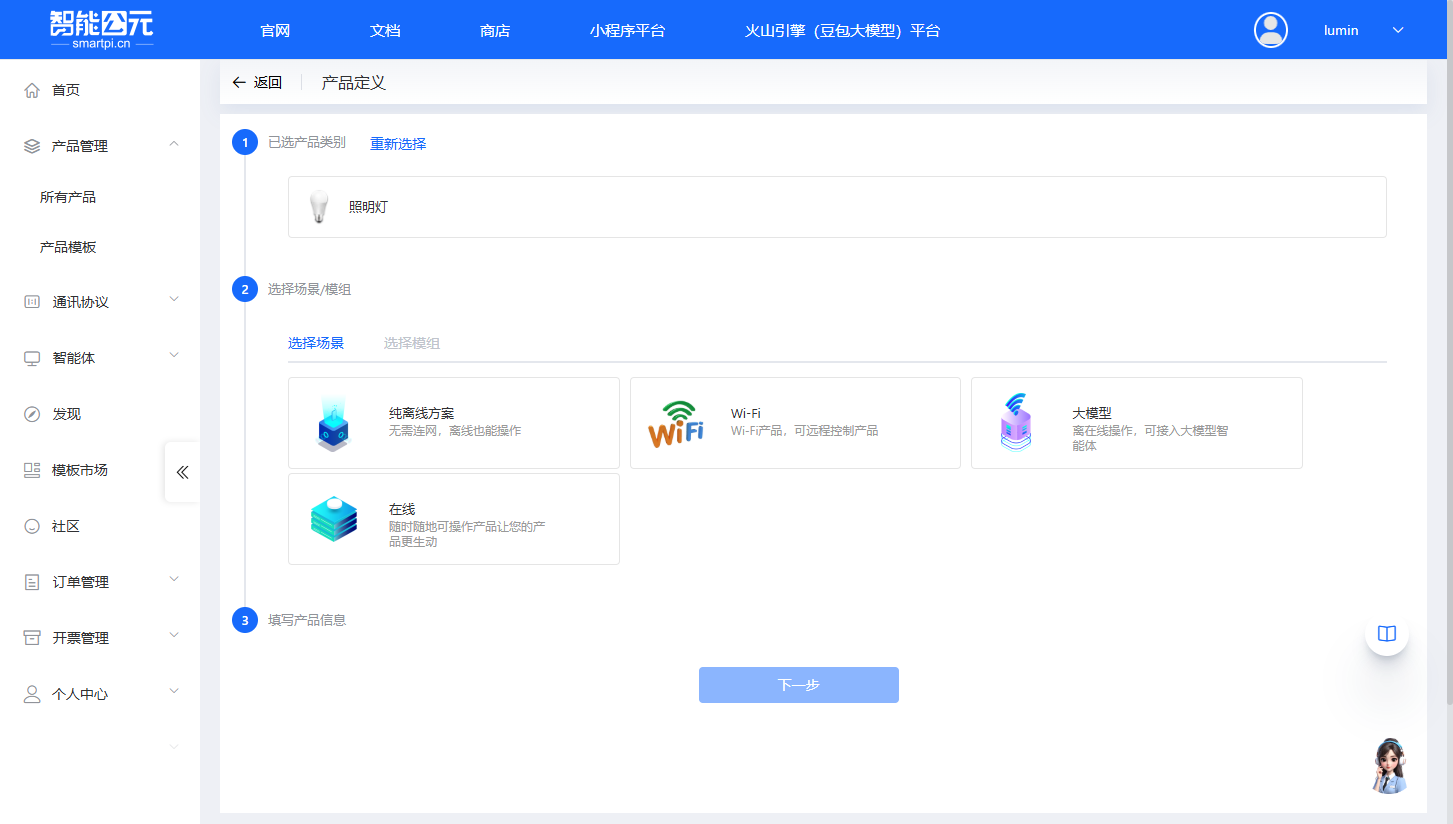Switch to the 选择模组 tab
The width and height of the screenshot is (1453, 824).
[412, 343]
